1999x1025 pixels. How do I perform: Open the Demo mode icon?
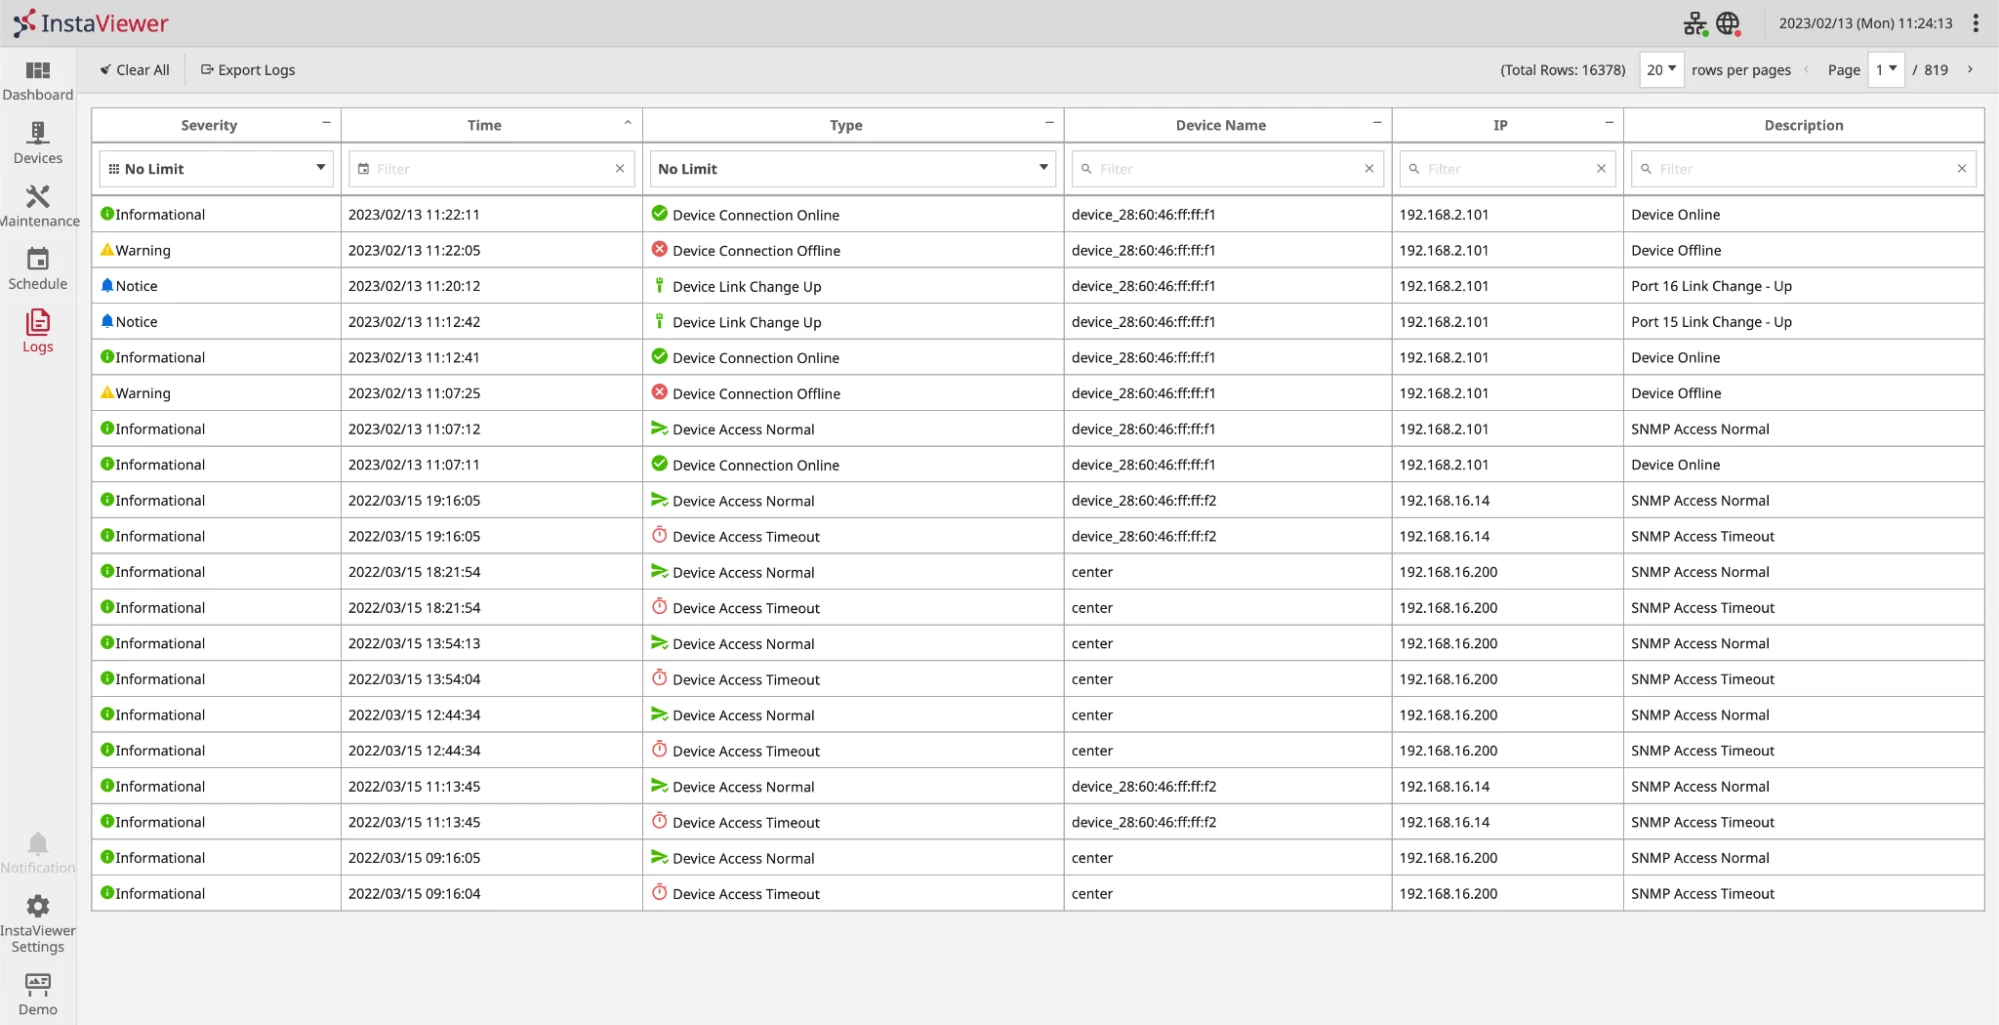point(38,995)
